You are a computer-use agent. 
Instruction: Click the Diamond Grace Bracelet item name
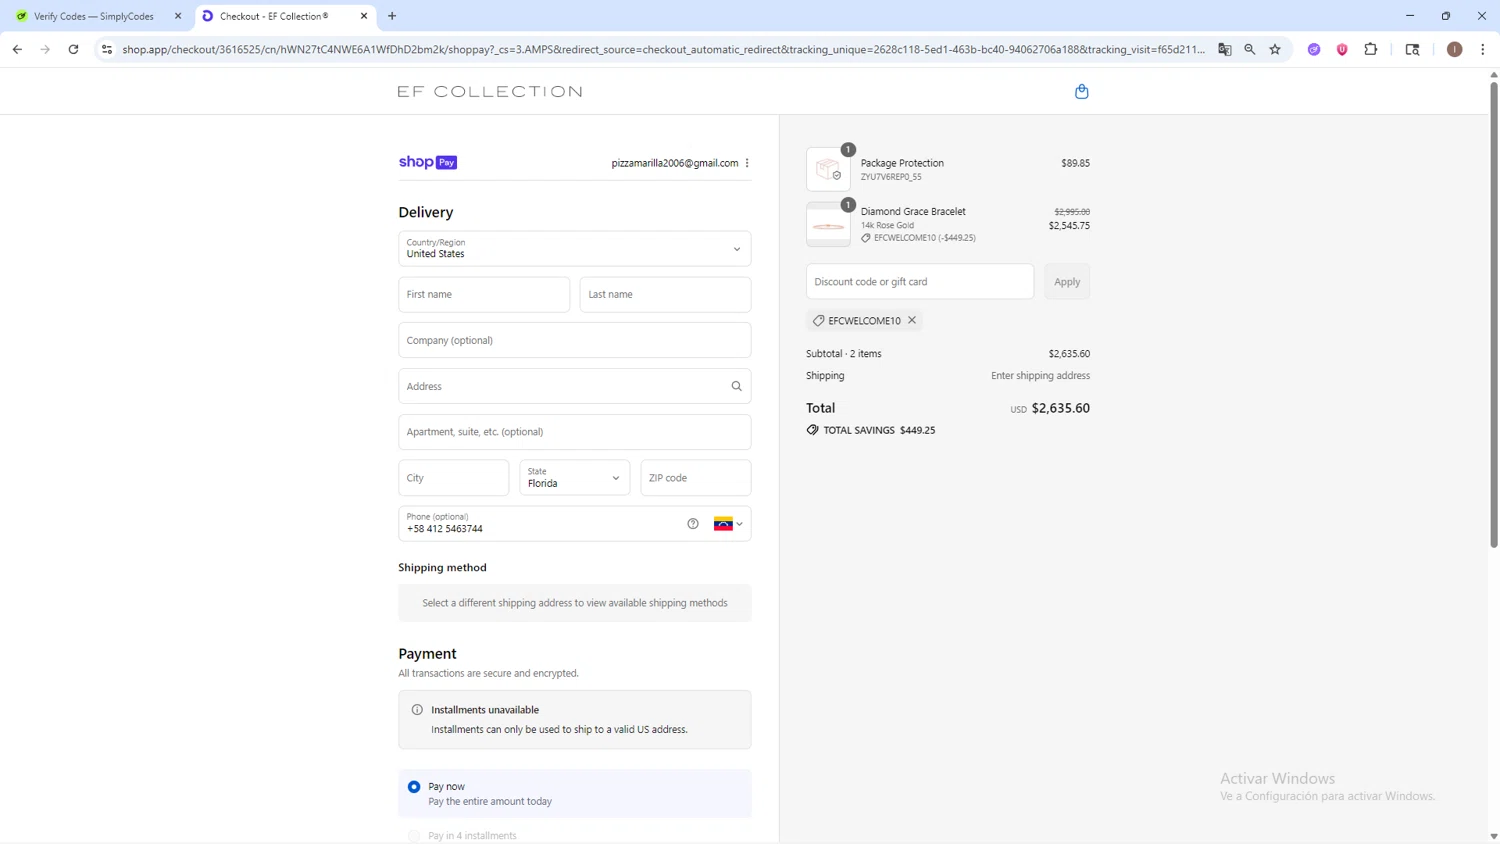(x=913, y=212)
